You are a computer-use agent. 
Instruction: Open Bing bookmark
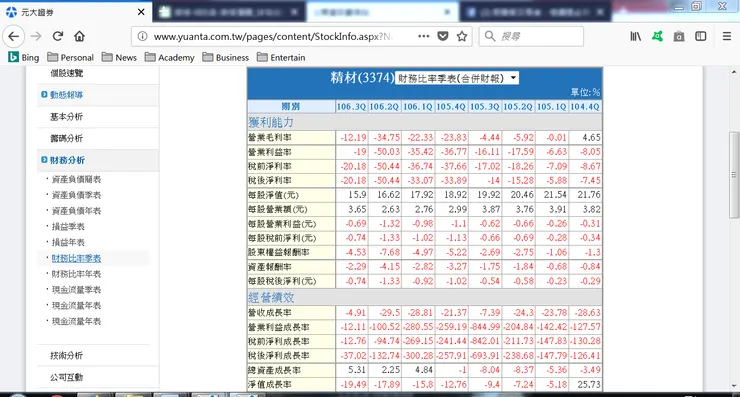pyautogui.click(x=24, y=58)
